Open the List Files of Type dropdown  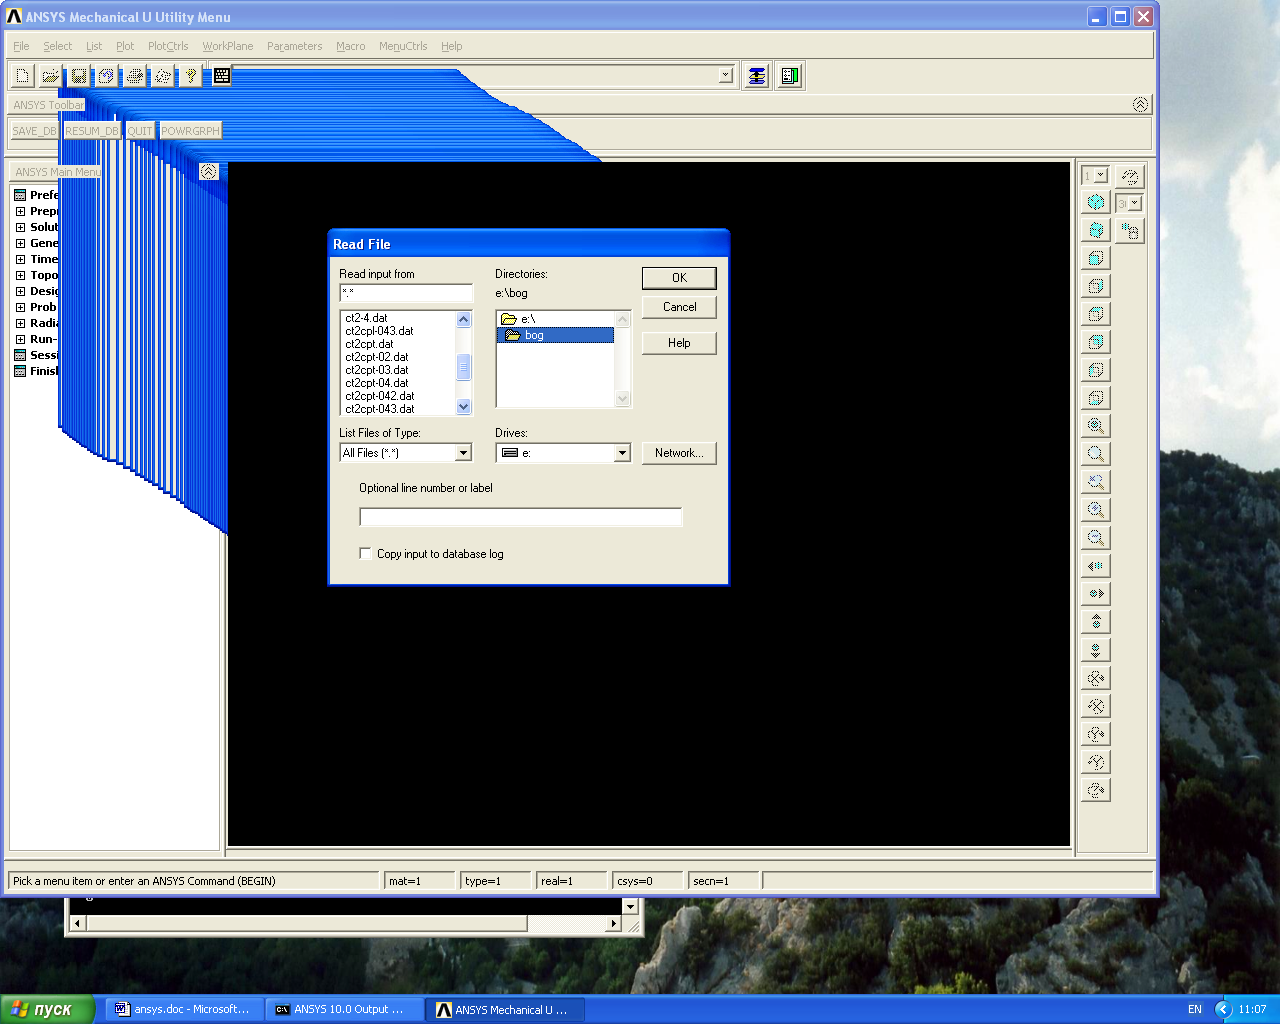click(x=463, y=453)
